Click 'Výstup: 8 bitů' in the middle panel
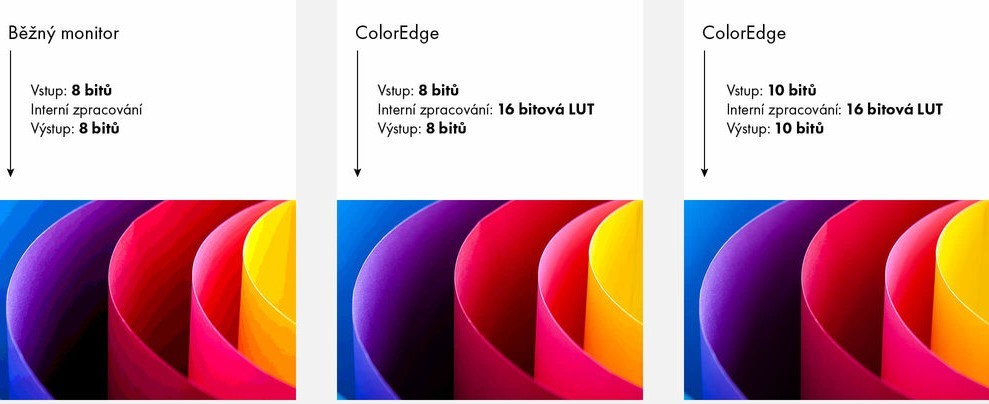 point(422,129)
